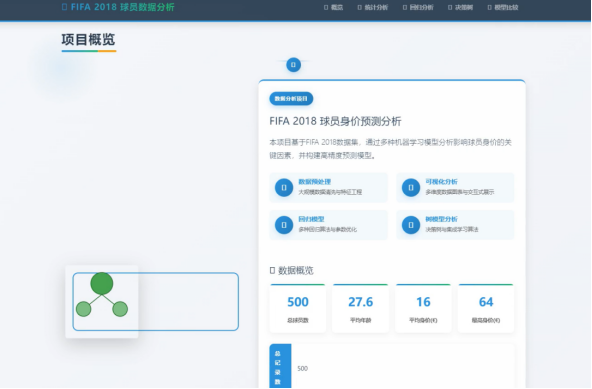Click the 决策树与集成学习算法 description
592x389 pixels.
[x=452, y=230]
